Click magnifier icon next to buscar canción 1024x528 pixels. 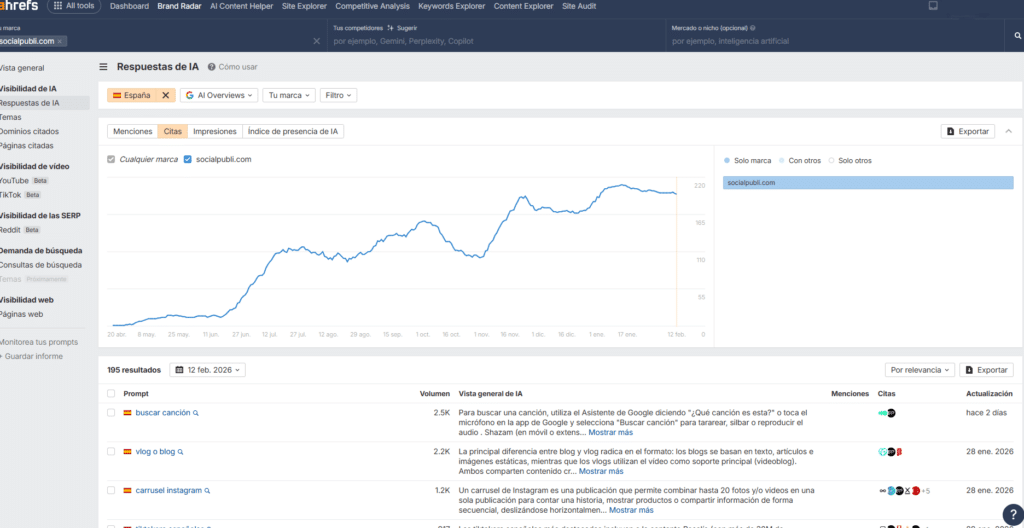pyautogui.click(x=196, y=413)
